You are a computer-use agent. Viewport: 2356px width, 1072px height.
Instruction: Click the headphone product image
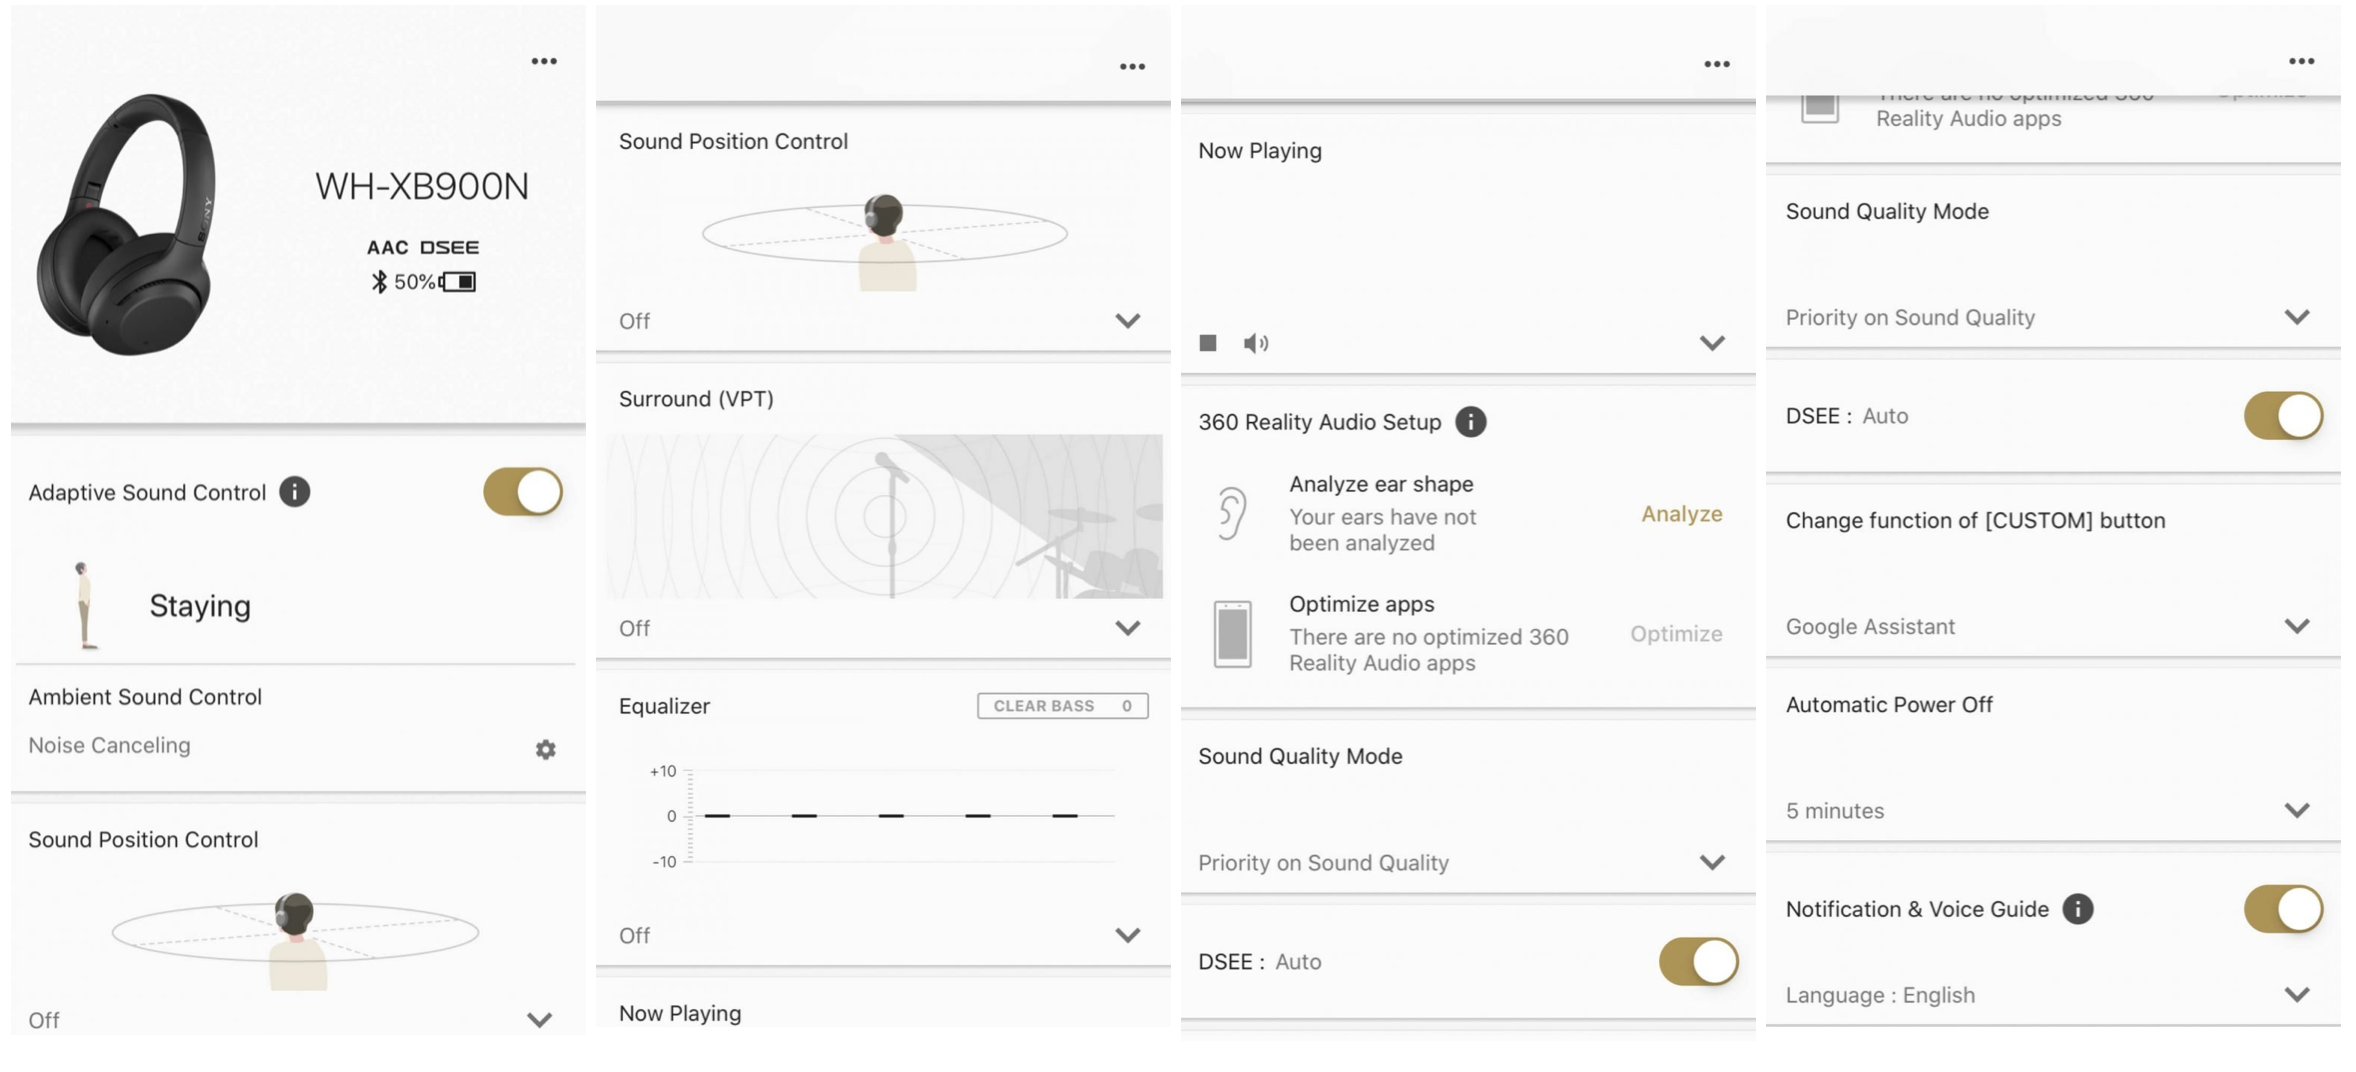(126, 225)
